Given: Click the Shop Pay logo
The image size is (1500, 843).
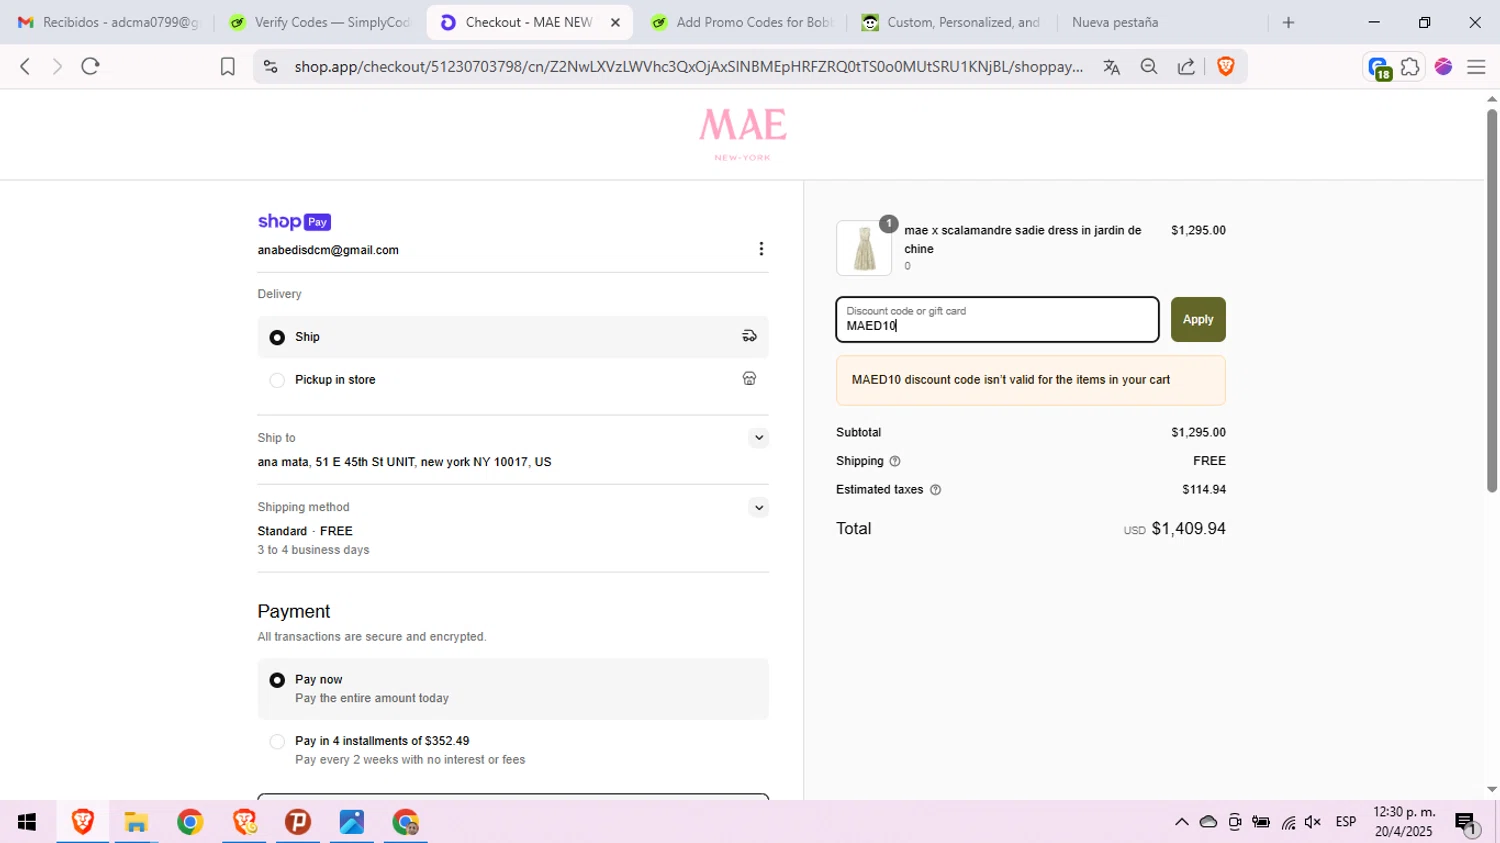Looking at the screenshot, I should [294, 222].
